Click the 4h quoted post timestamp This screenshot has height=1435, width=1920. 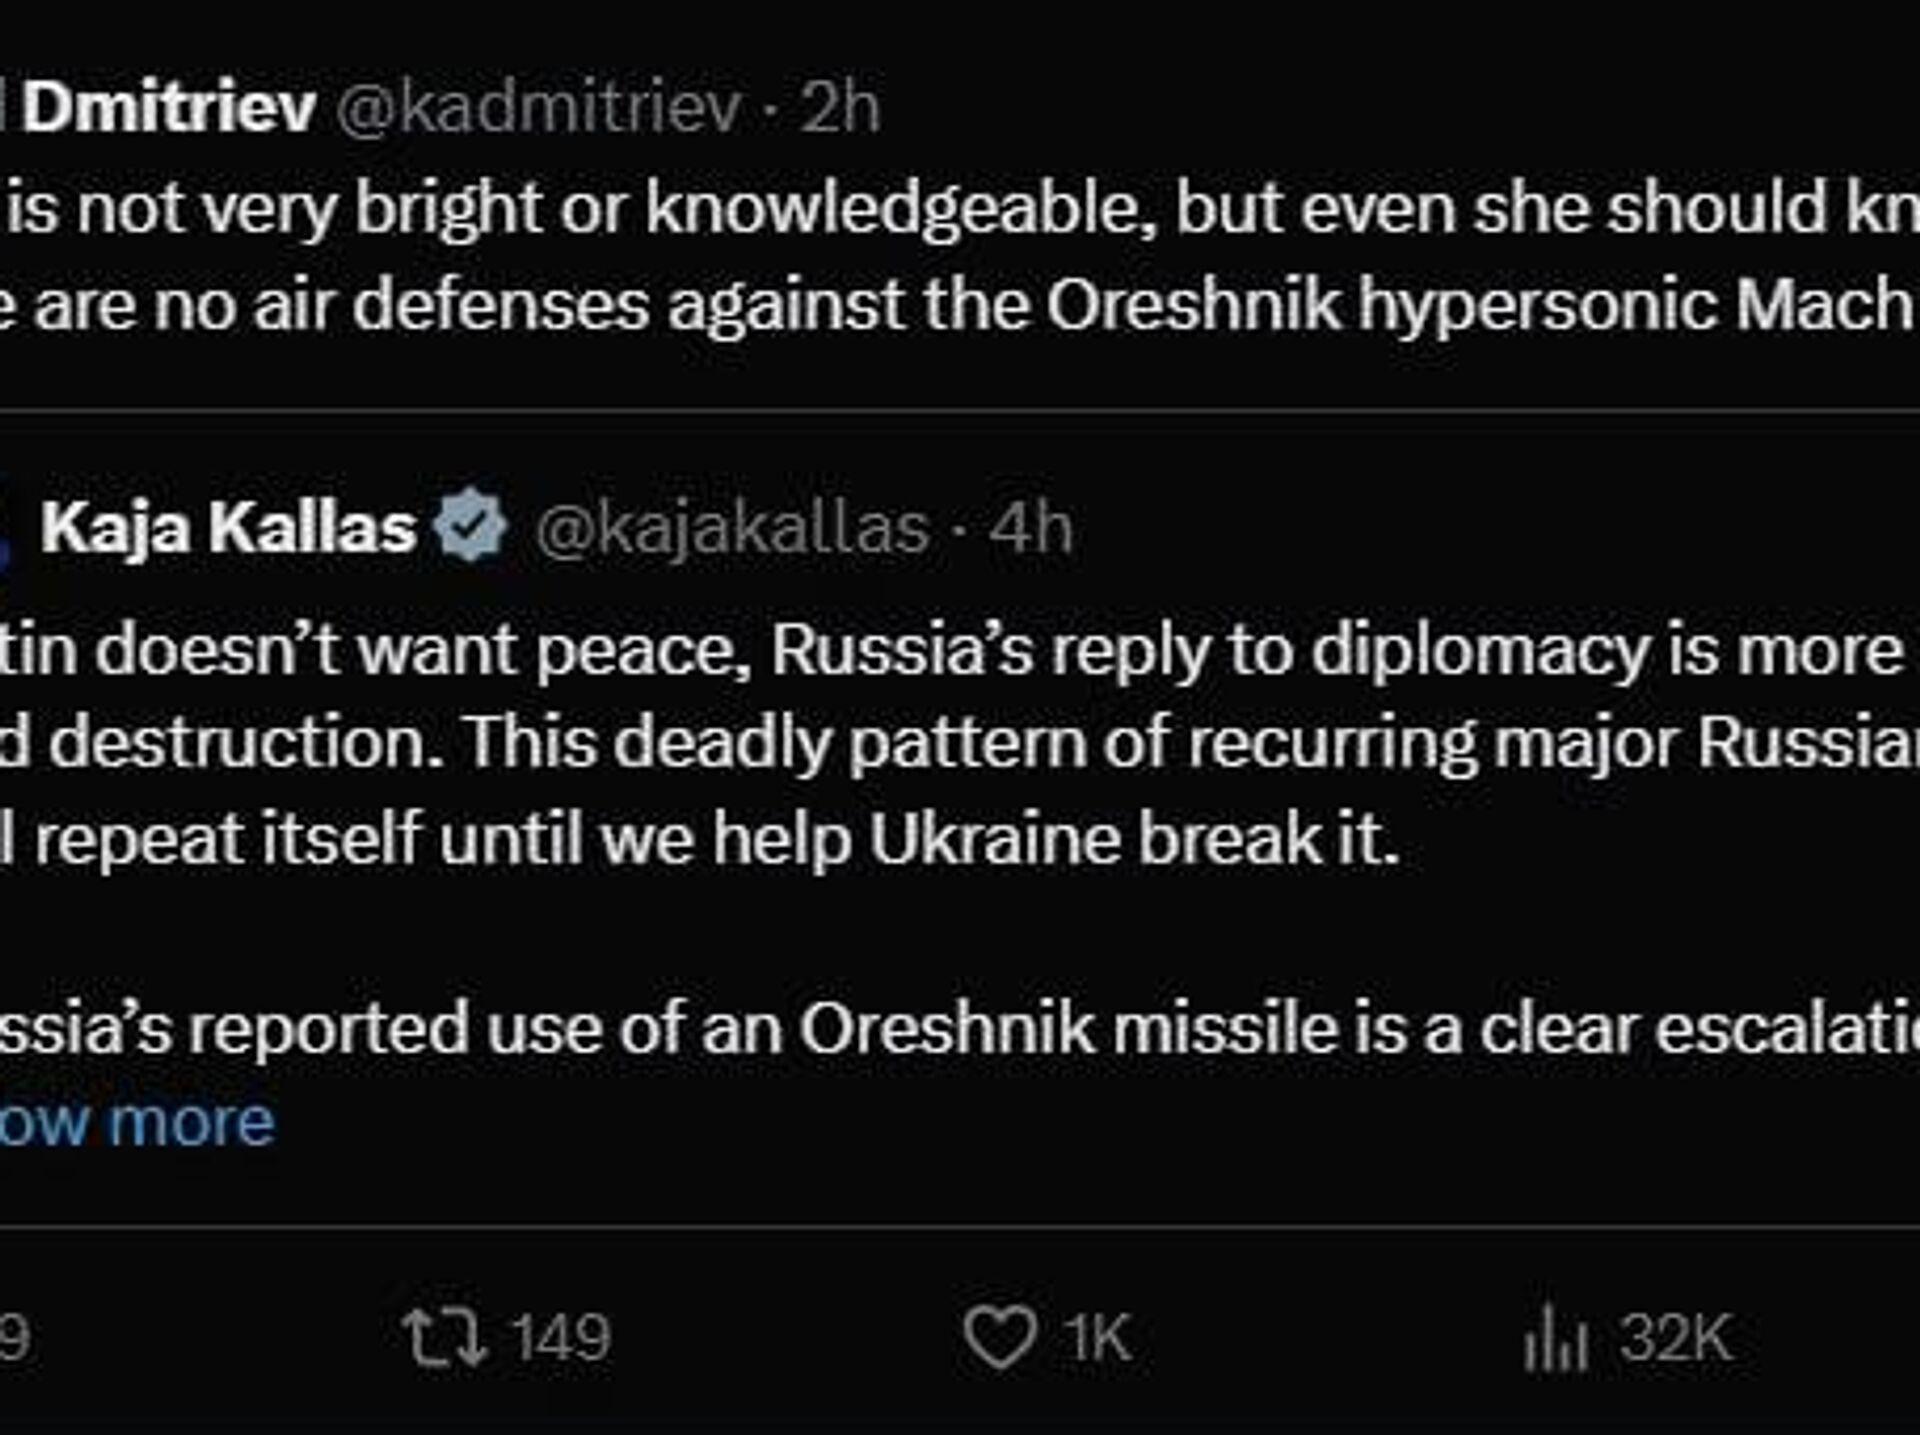pos(1031,527)
